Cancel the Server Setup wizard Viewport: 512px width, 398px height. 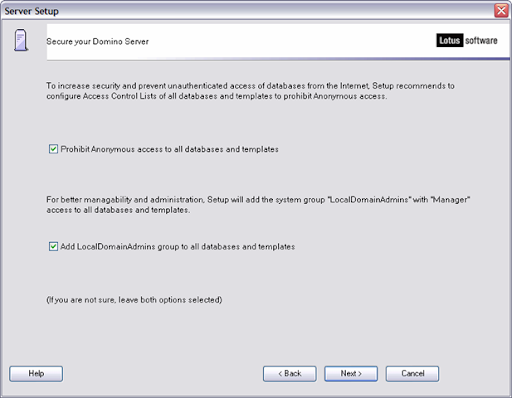(x=412, y=374)
